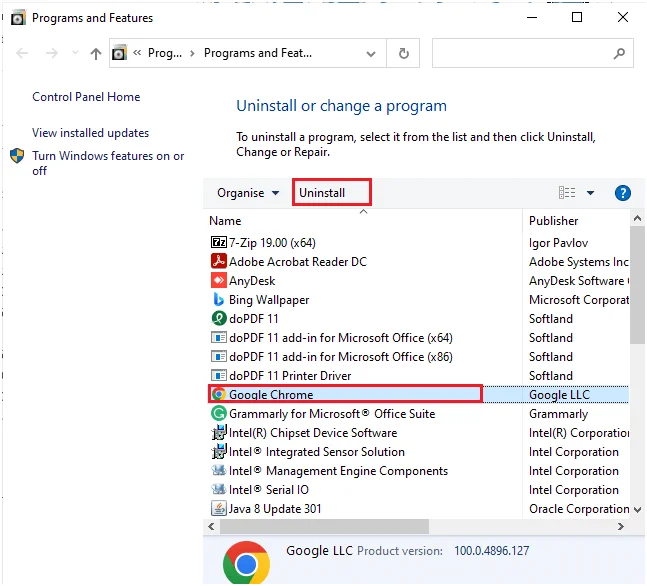Click product version 100.0.4896.127
The image size is (647, 586).
(491, 551)
